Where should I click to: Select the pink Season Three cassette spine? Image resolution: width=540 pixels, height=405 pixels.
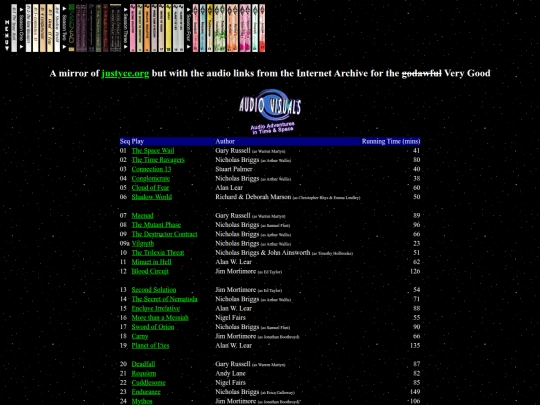[x=133, y=28]
